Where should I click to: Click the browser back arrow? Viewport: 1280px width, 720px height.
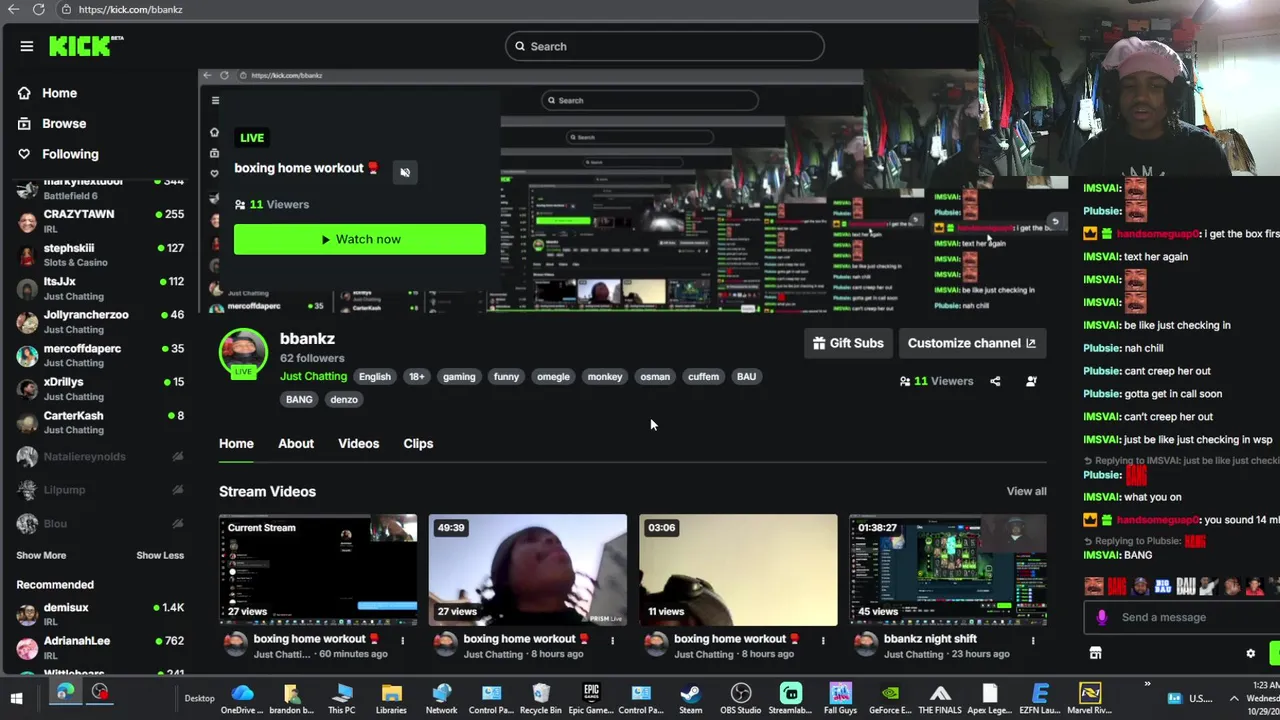(13, 9)
